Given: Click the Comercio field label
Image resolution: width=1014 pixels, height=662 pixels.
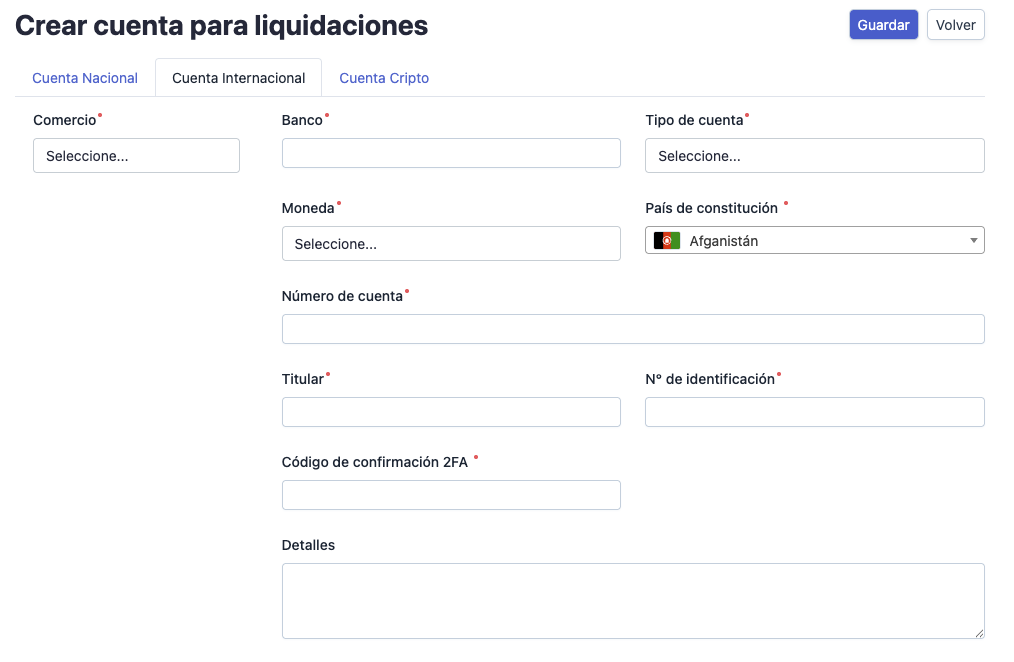Looking at the screenshot, I should 62,119.
